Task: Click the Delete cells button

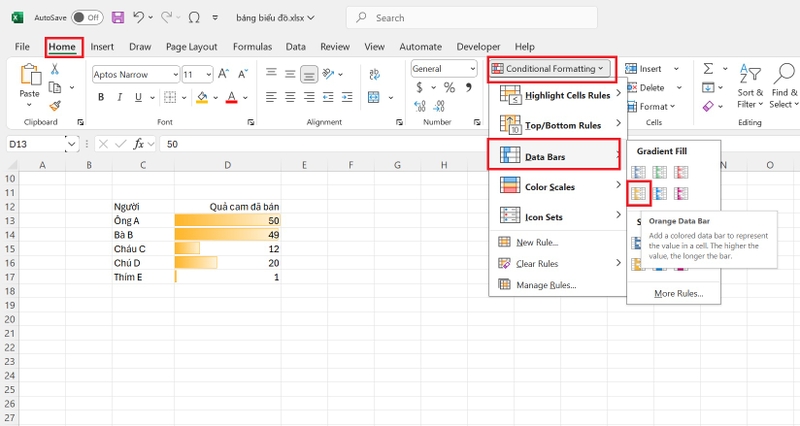Action: tap(646, 88)
